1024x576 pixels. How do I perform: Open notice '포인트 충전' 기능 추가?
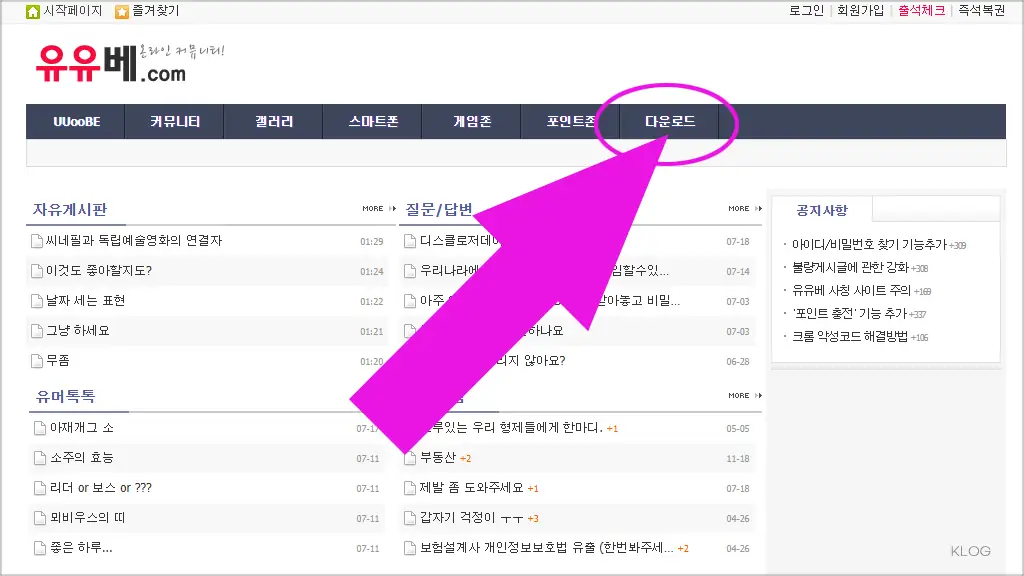tap(849, 313)
